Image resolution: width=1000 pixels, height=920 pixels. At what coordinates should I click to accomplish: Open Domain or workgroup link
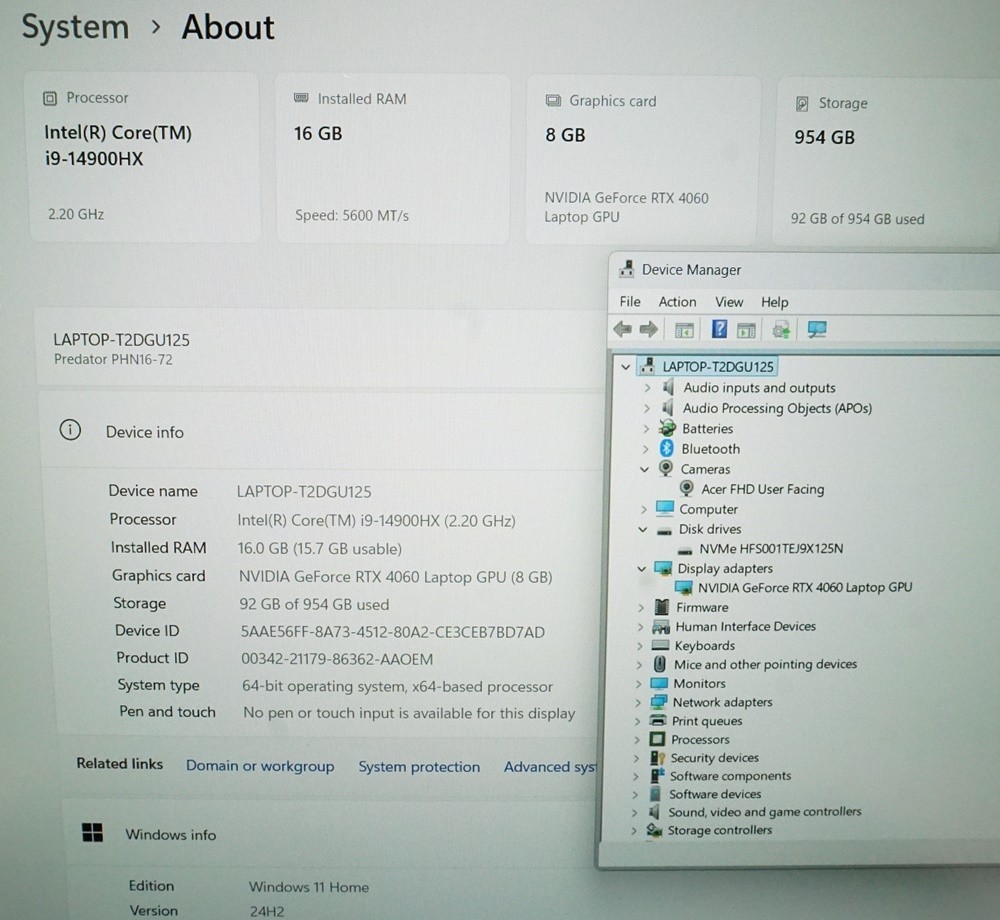[260, 766]
